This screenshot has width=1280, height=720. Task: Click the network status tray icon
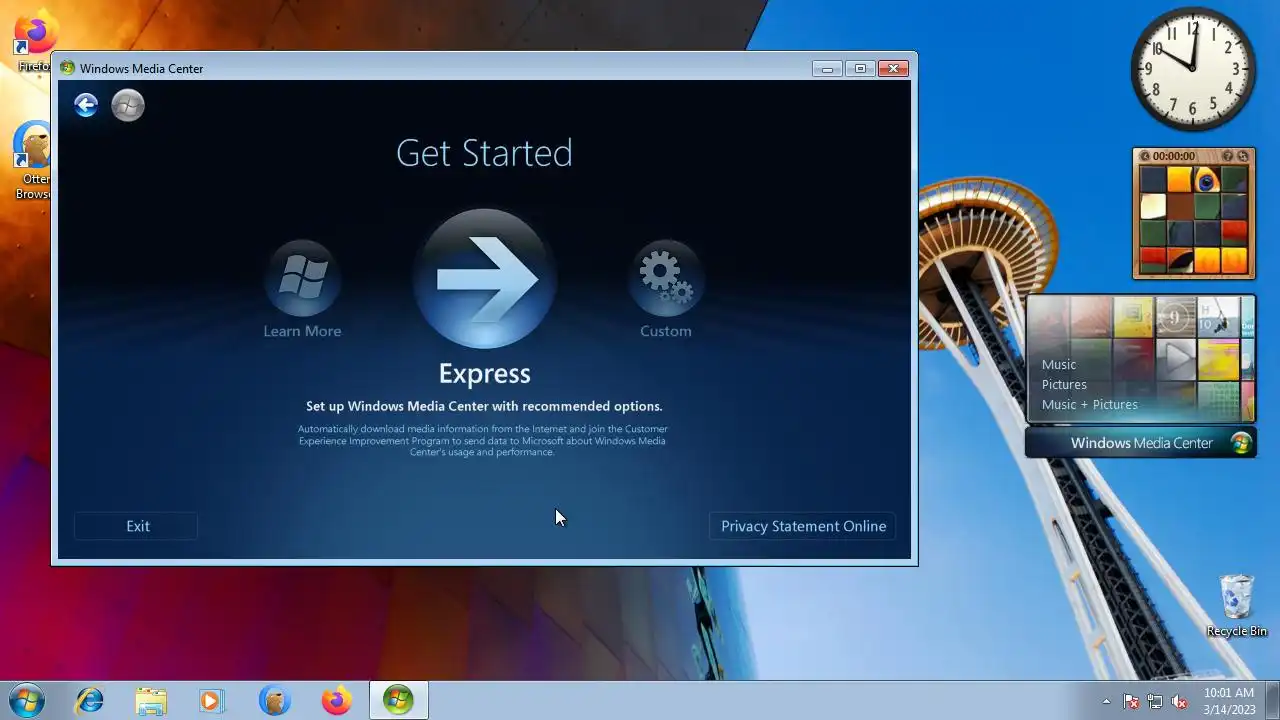tap(1155, 702)
